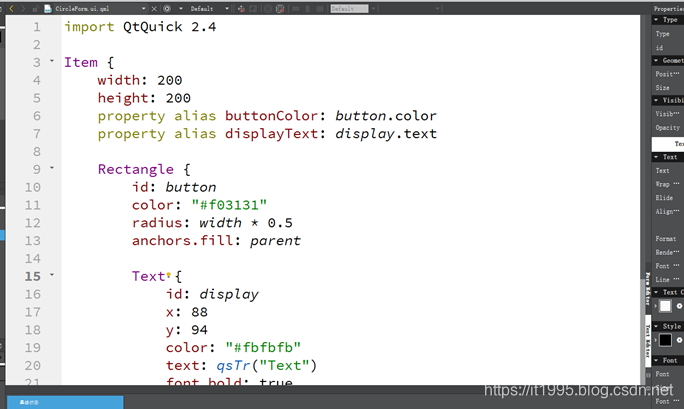Click the x value 88 on line 17
Image resolution: width=684 pixels, height=409 pixels.
(199, 312)
